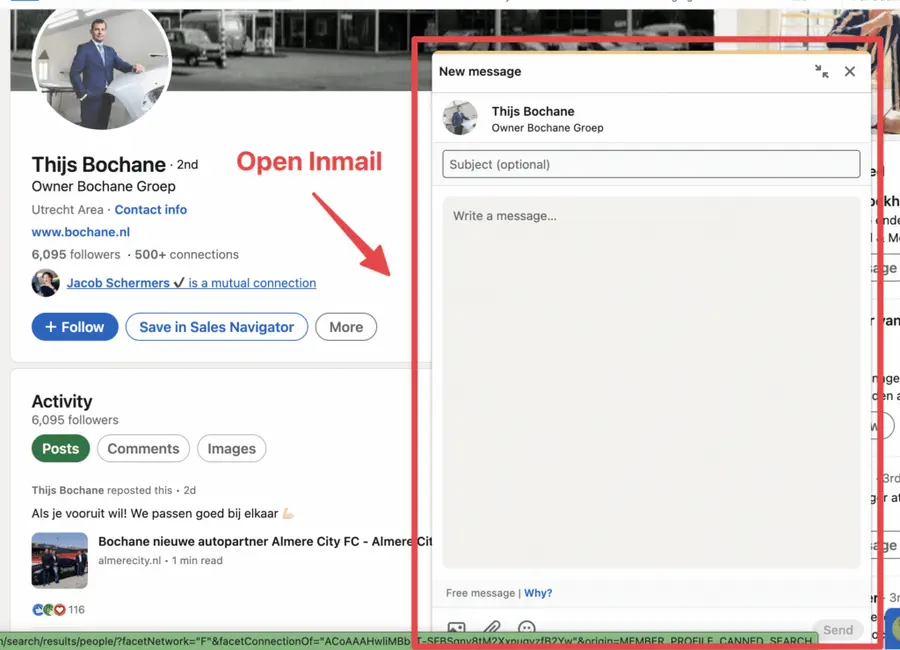Select the Images activity filter

click(231, 448)
